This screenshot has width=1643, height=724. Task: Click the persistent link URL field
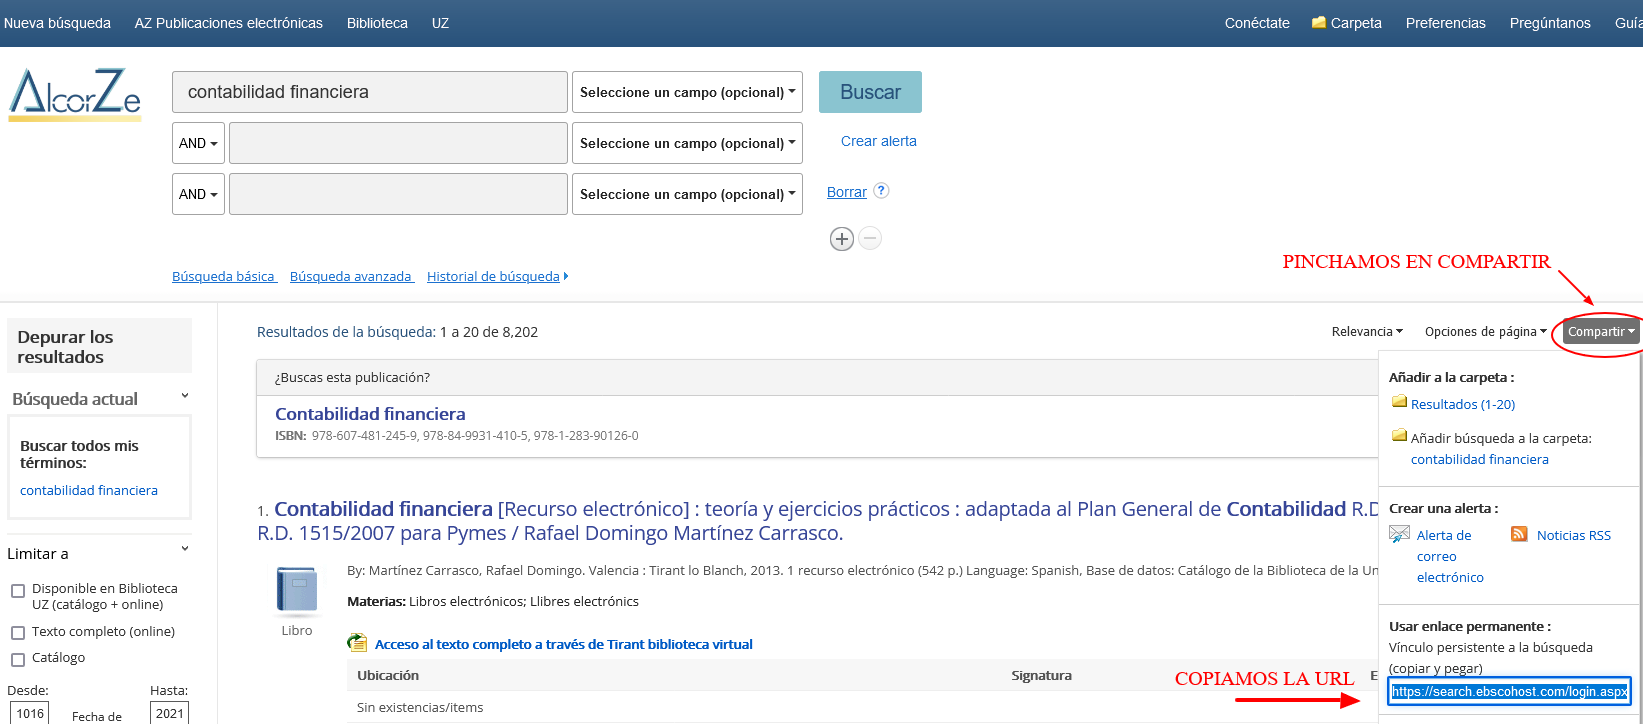click(1509, 691)
